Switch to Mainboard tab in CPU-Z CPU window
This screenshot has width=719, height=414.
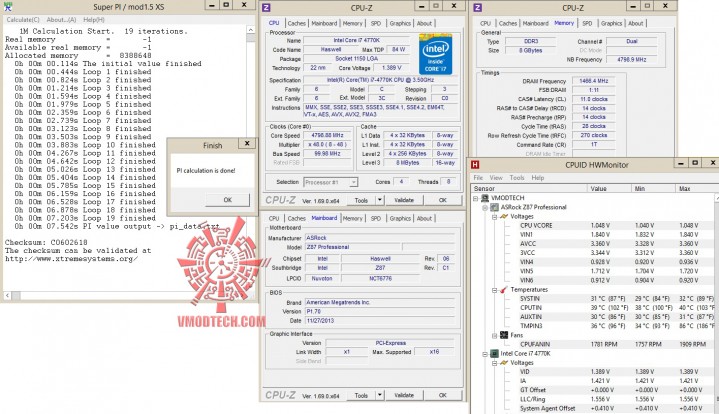324,23
